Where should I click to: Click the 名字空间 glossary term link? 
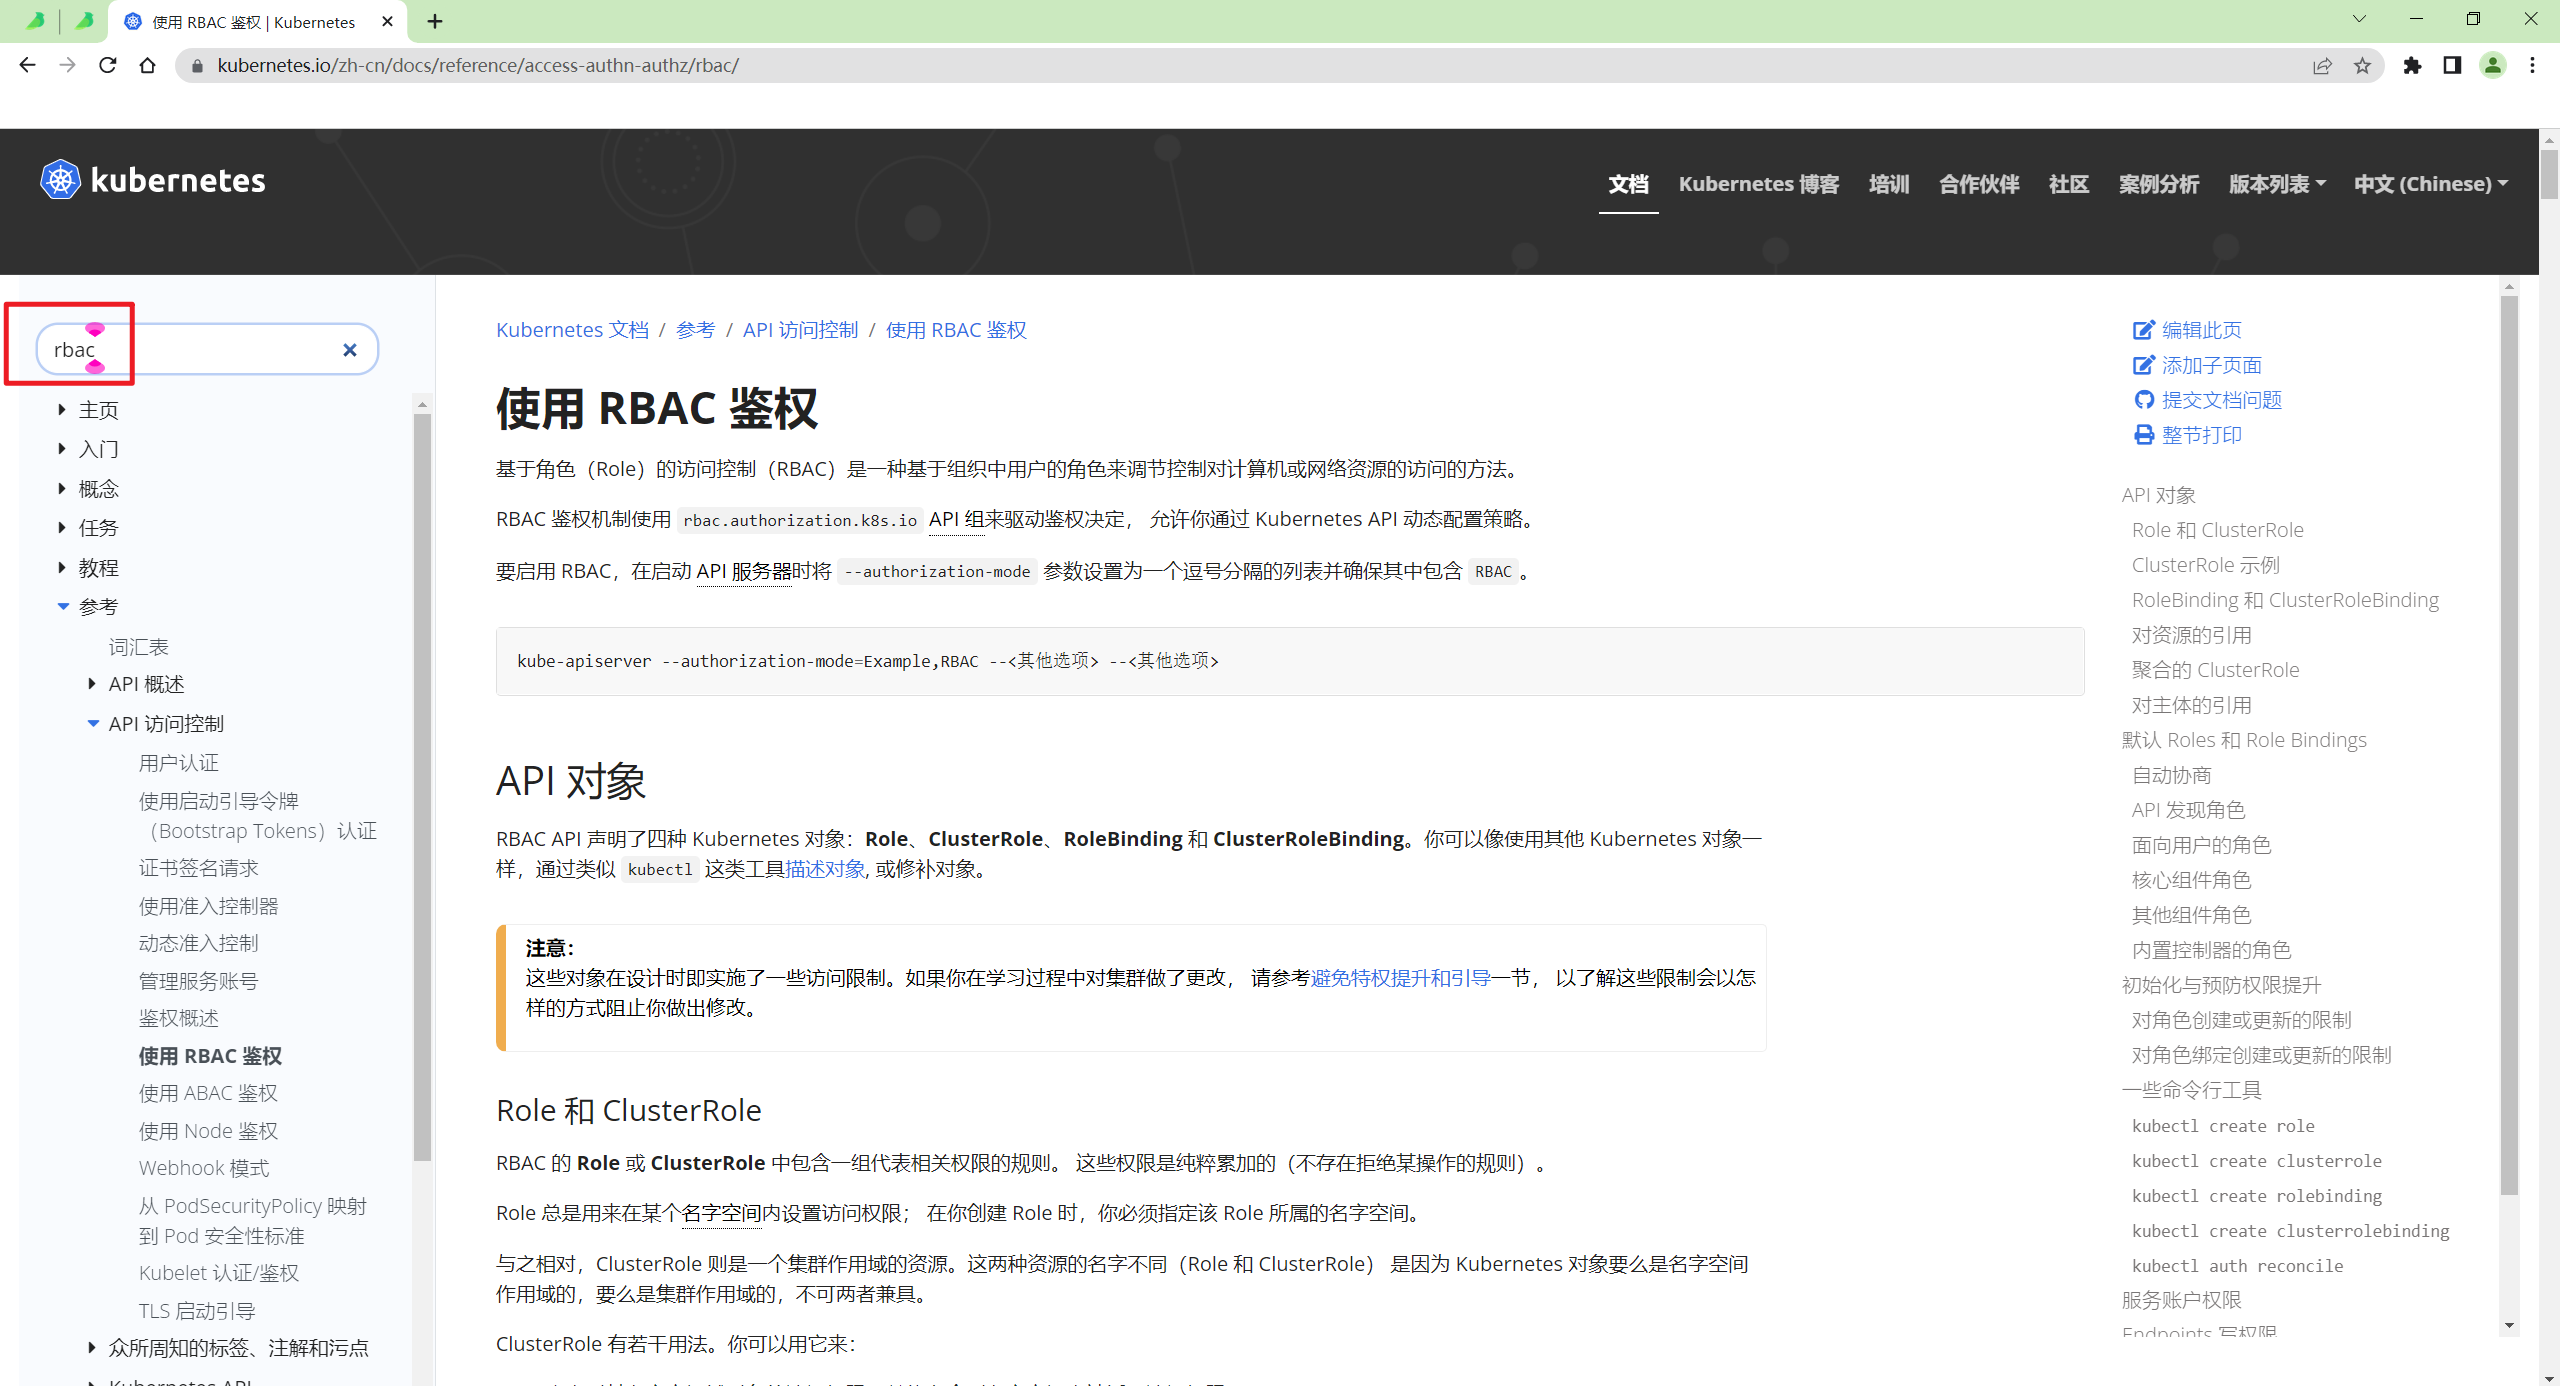point(721,1213)
